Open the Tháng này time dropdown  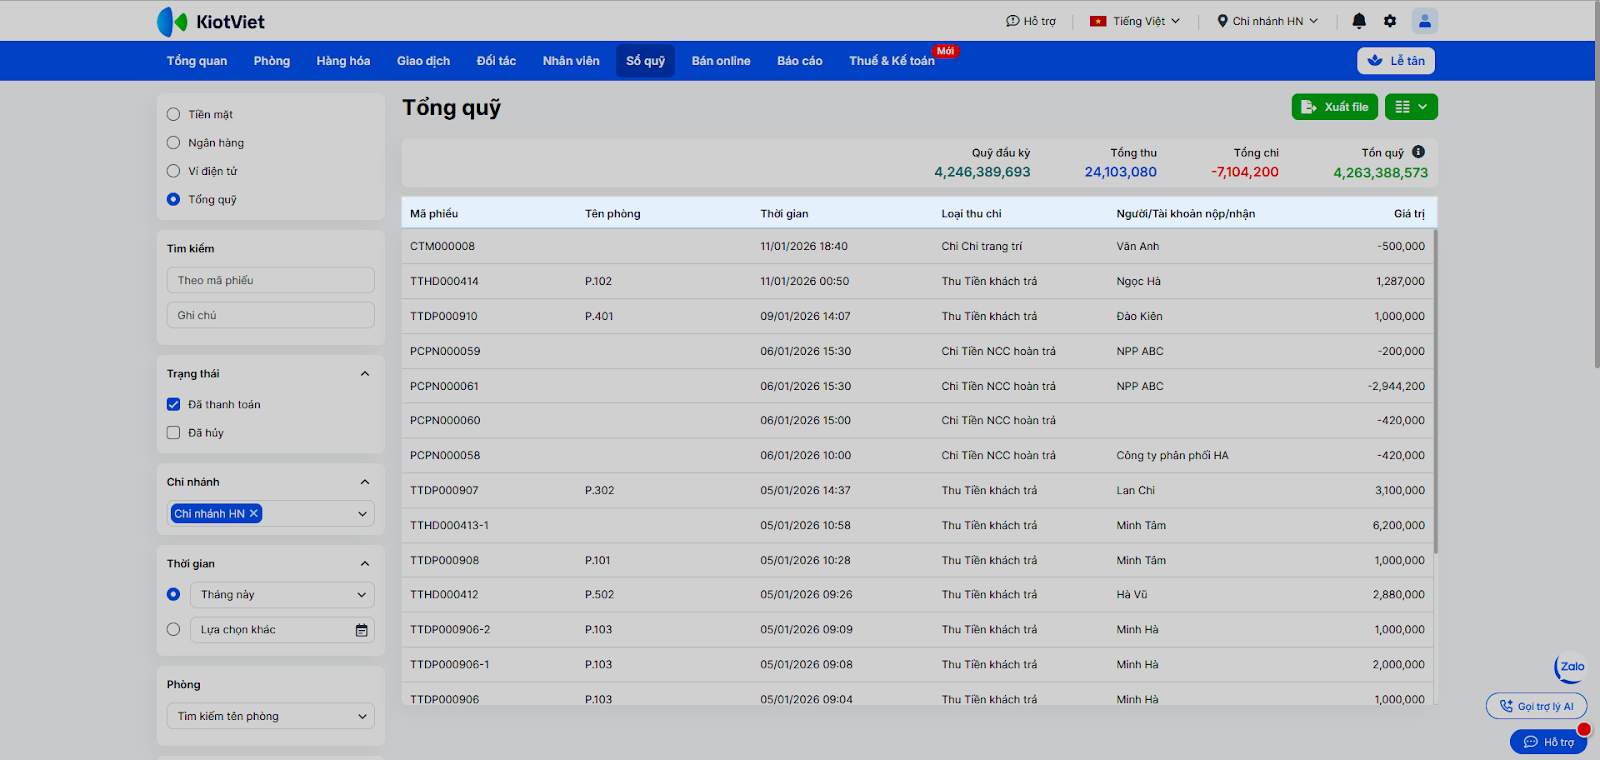282,595
